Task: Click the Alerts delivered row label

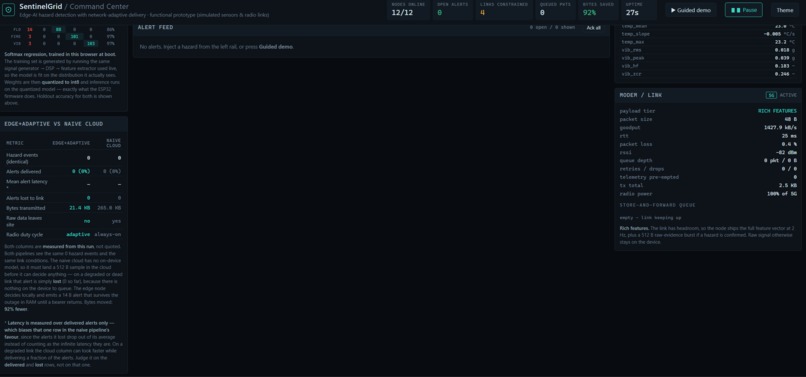Action: click(24, 171)
